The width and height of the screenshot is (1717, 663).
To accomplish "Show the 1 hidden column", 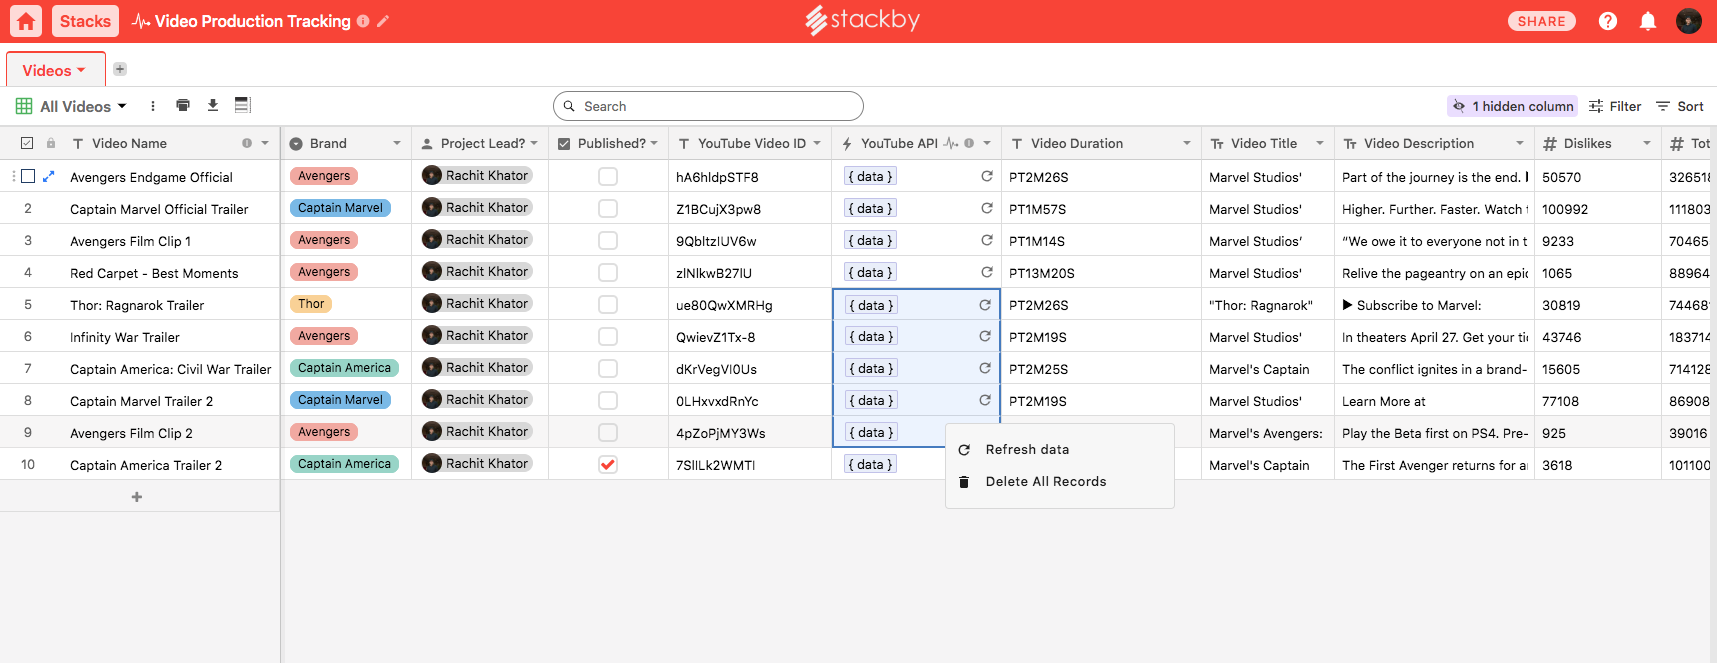I will click(1512, 106).
